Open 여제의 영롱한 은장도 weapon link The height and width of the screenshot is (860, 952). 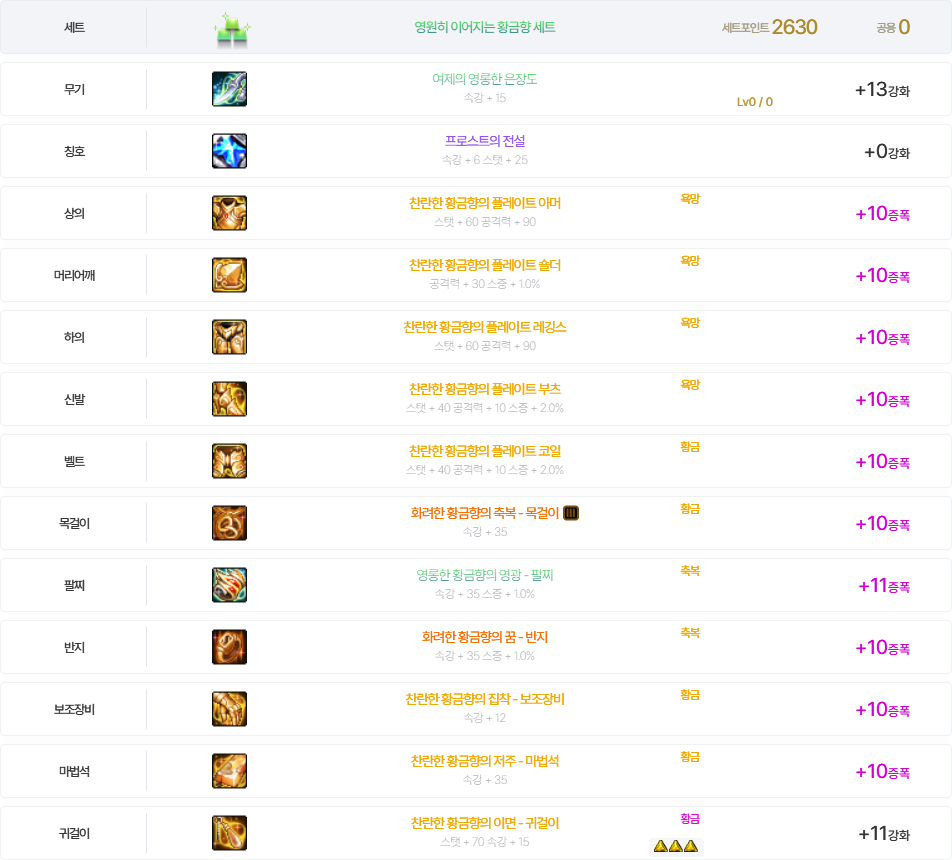click(x=484, y=79)
